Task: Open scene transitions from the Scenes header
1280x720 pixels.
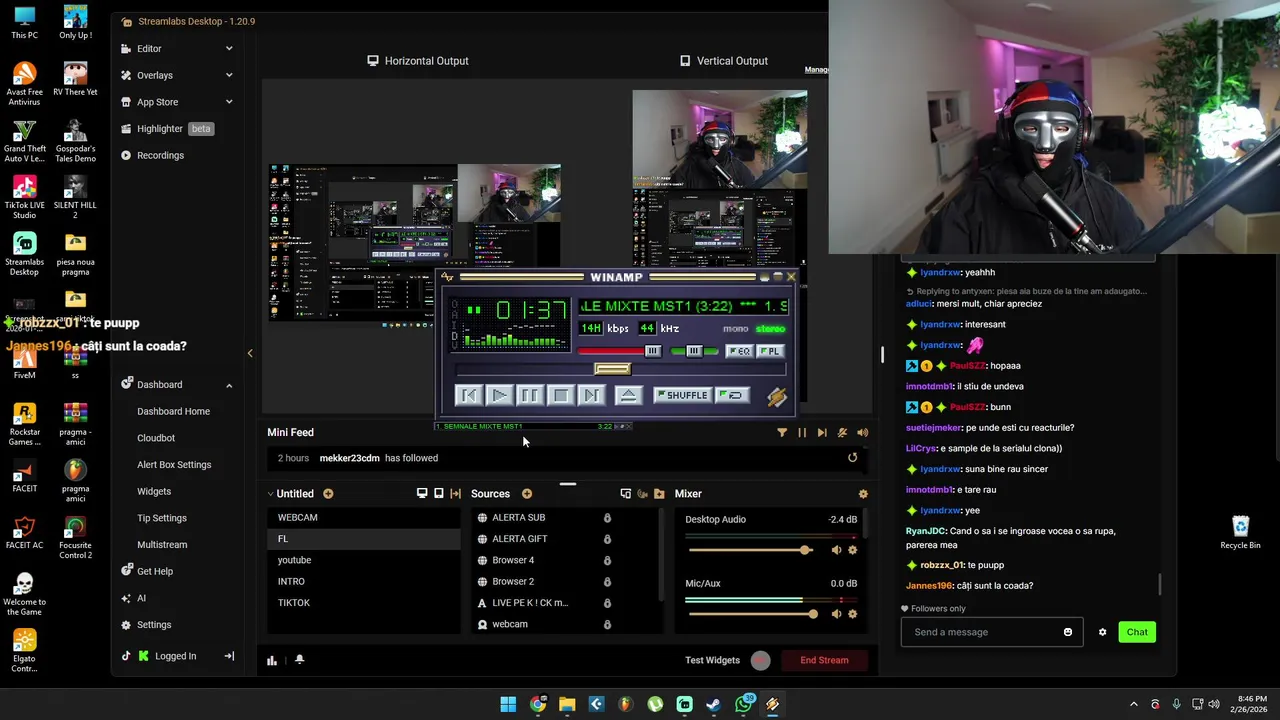Action: click(456, 494)
